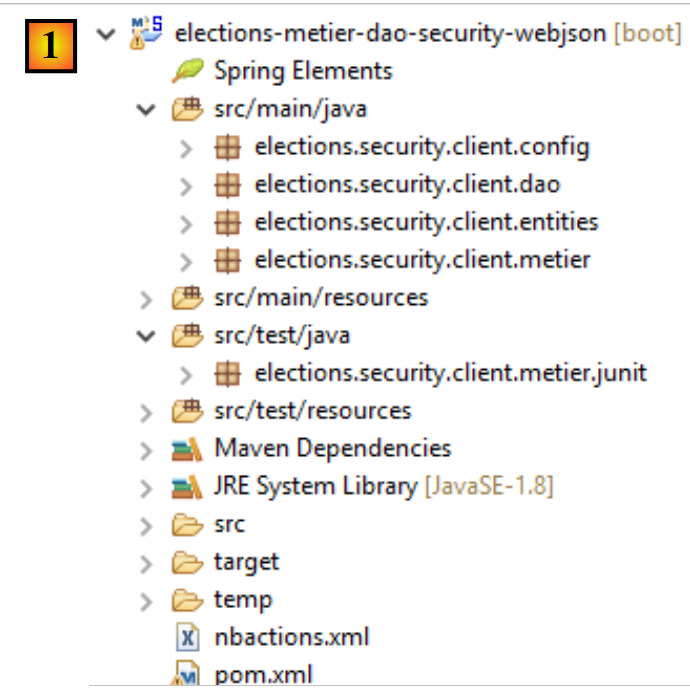Select the elections.security.client.metier package
The width and height of the screenshot is (690, 697).
point(422,260)
